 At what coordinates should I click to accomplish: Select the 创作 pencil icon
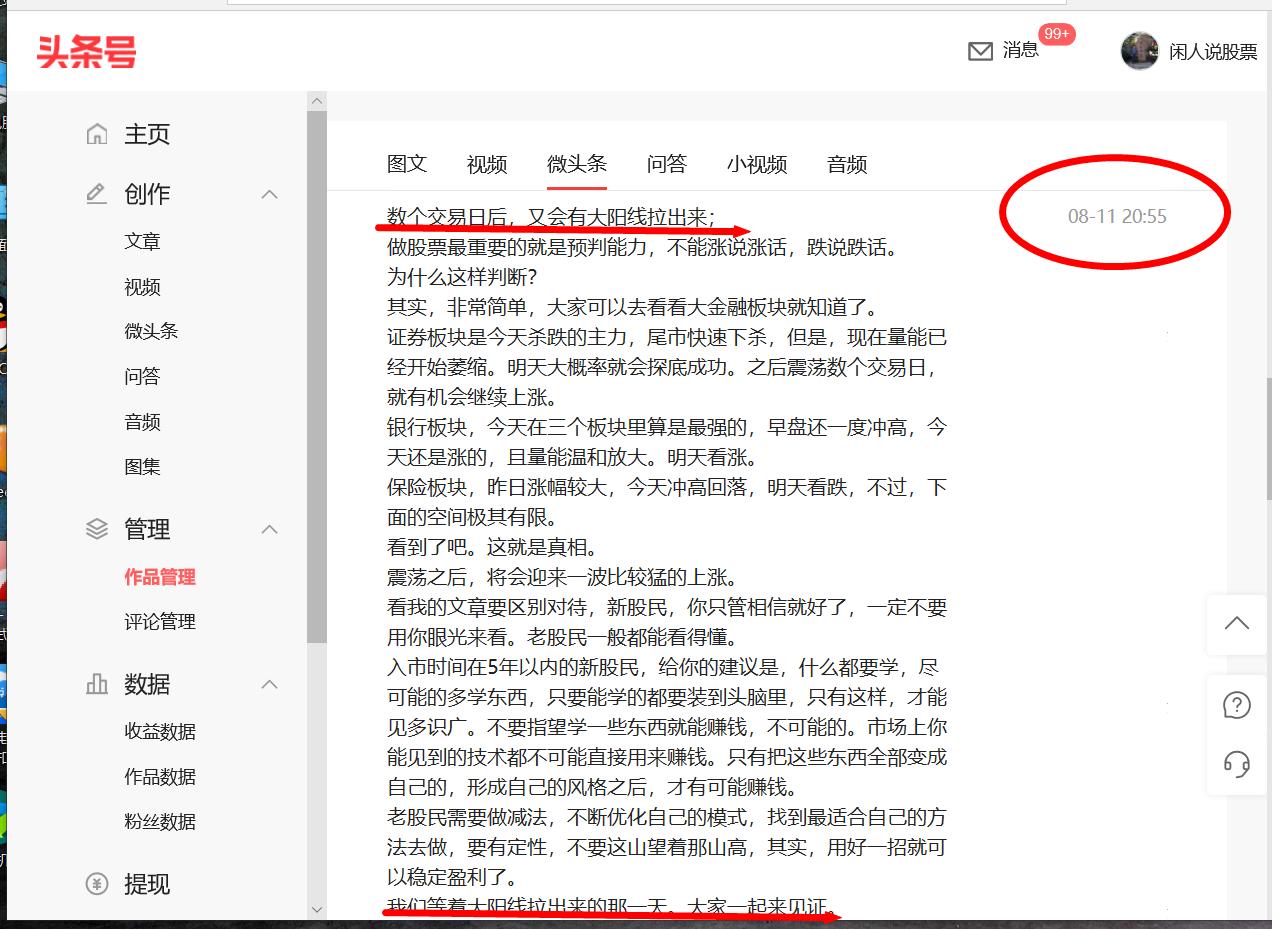(96, 194)
